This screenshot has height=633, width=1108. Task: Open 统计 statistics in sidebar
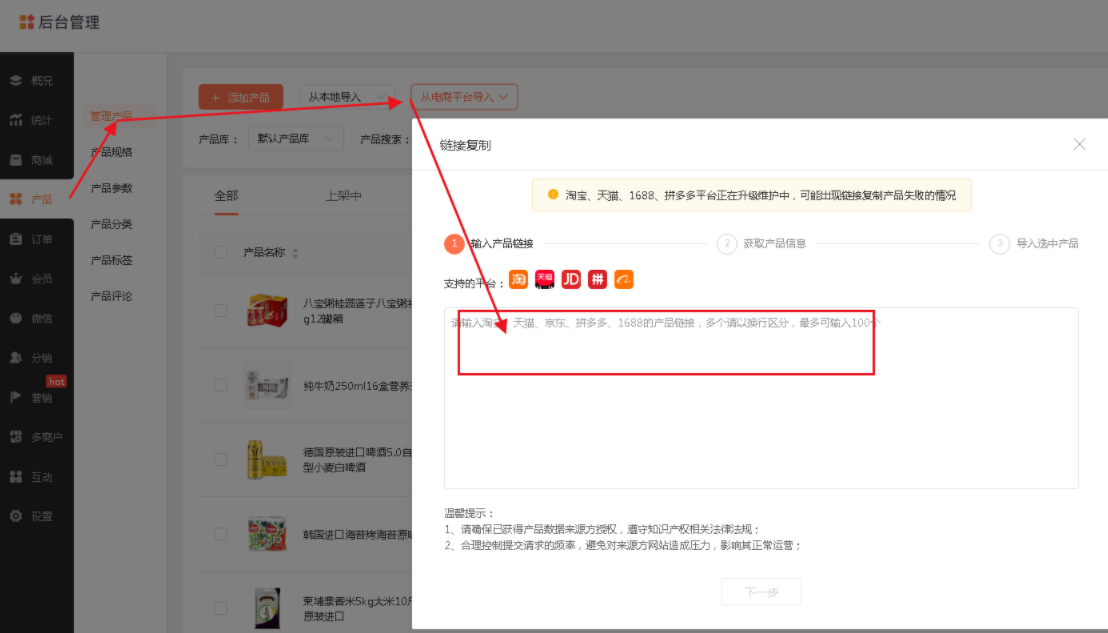coord(41,120)
